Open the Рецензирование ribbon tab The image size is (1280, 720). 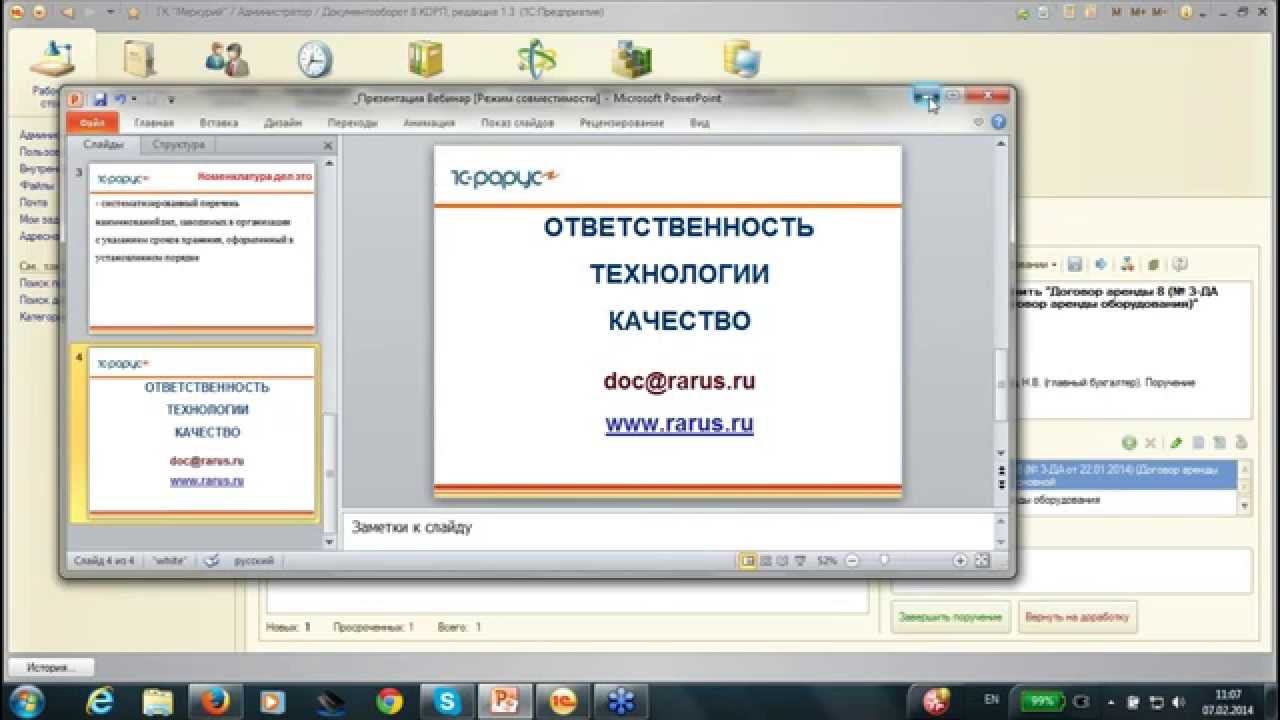pos(621,123)
